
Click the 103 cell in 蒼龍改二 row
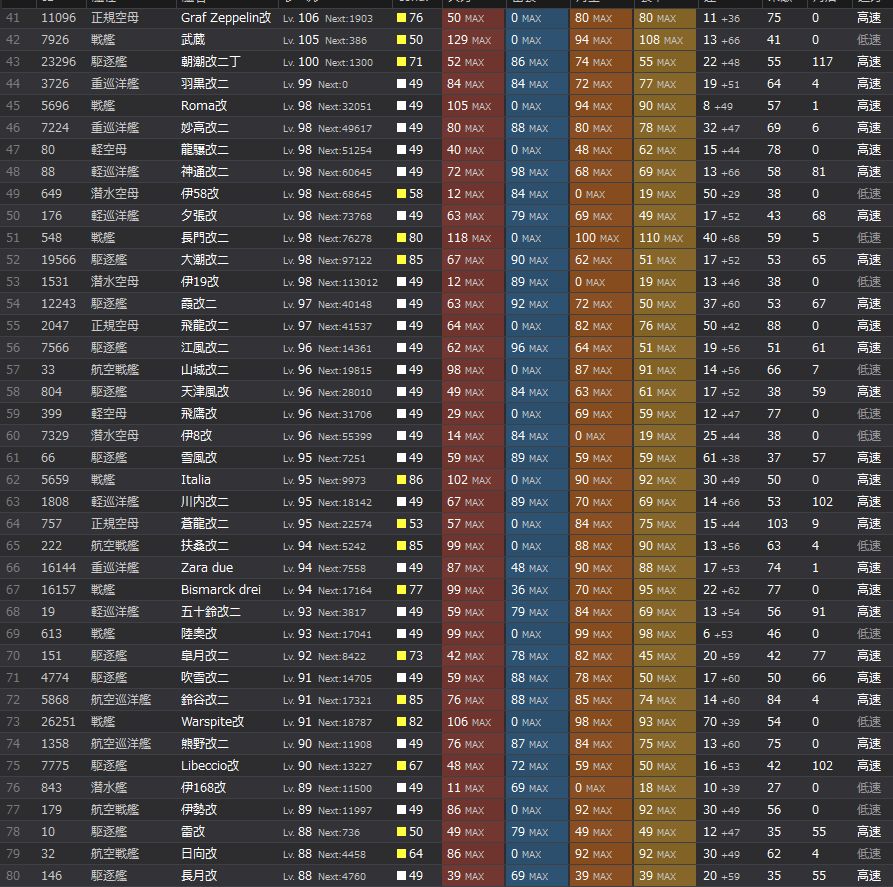pyautogui.click(x=777, y=524)
